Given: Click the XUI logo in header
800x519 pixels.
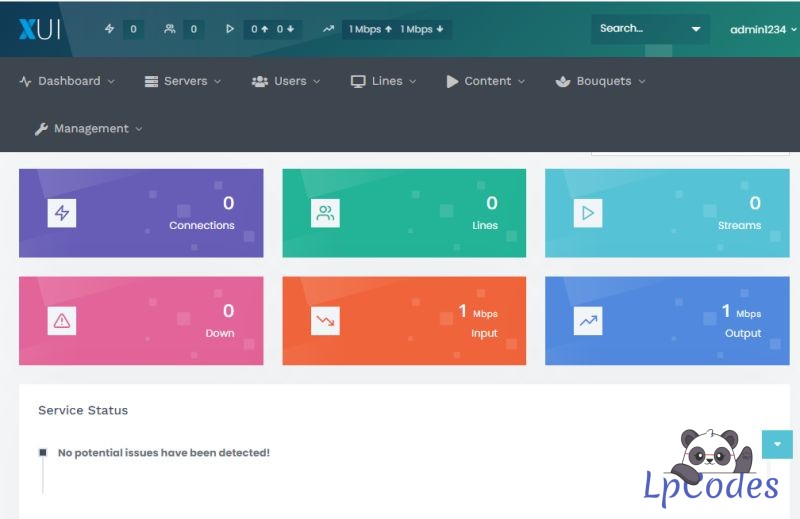Looking at the screenshot, I should pyautogui.click(x=40, y=29).
